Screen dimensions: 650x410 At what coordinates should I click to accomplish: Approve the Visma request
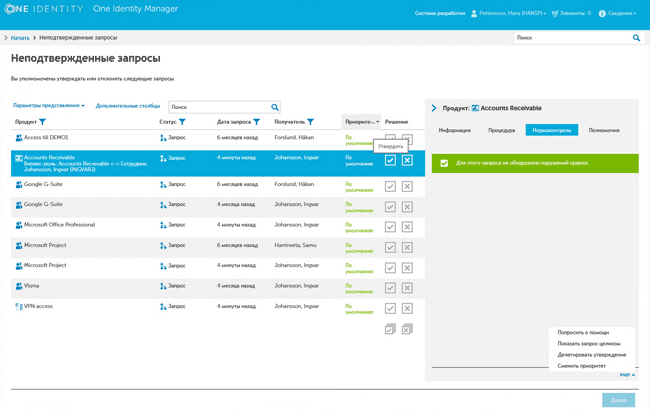point(390,288)
